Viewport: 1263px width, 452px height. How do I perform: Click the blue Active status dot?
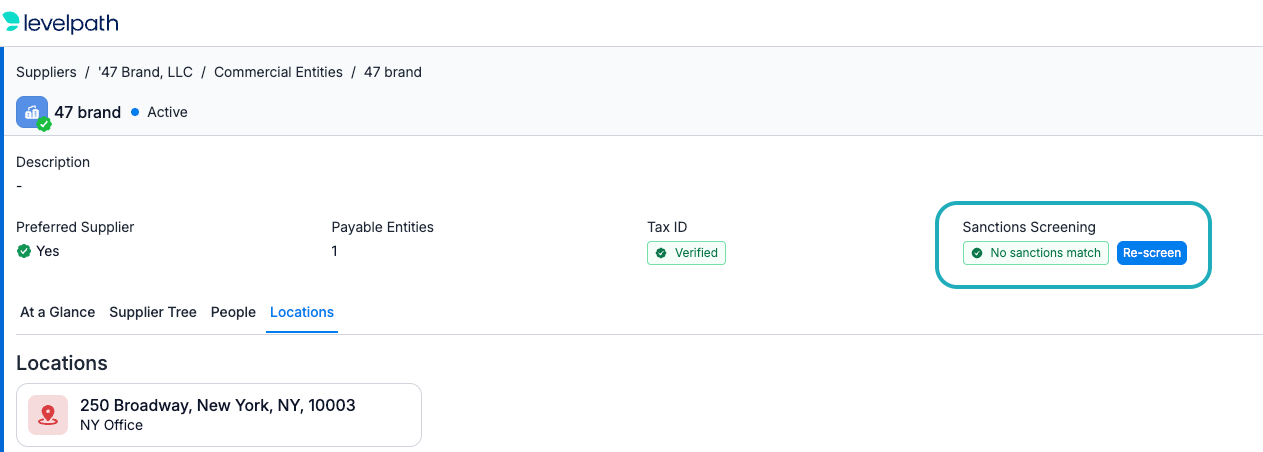[x=135, y=112]
